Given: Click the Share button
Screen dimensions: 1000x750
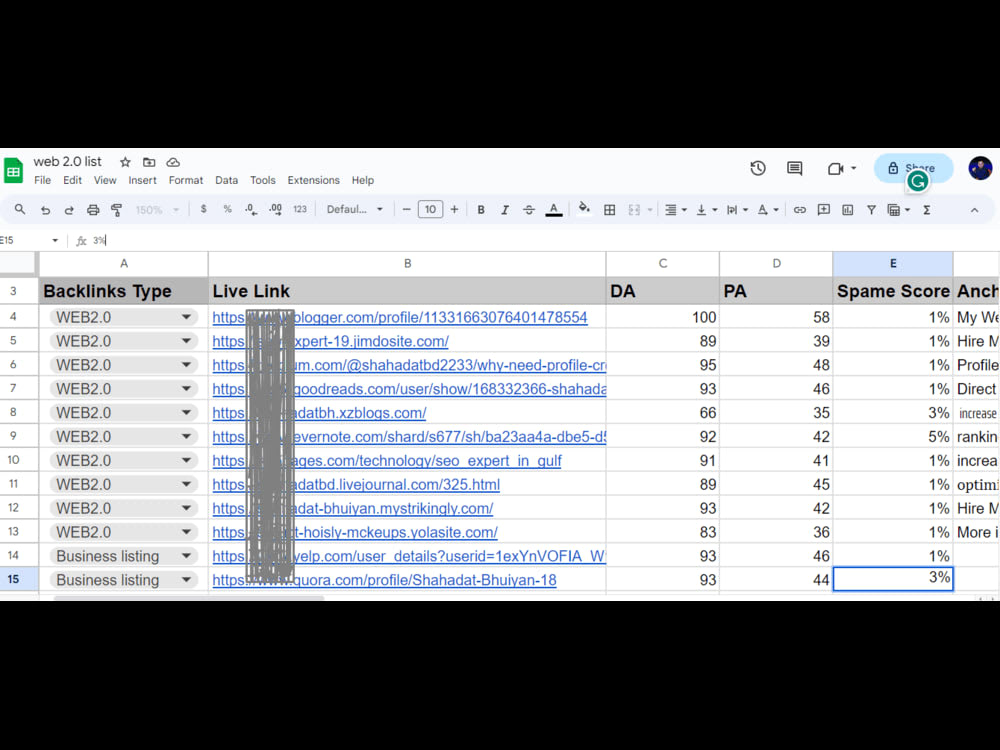Looking at the screenshot, I should click(913, 168).
